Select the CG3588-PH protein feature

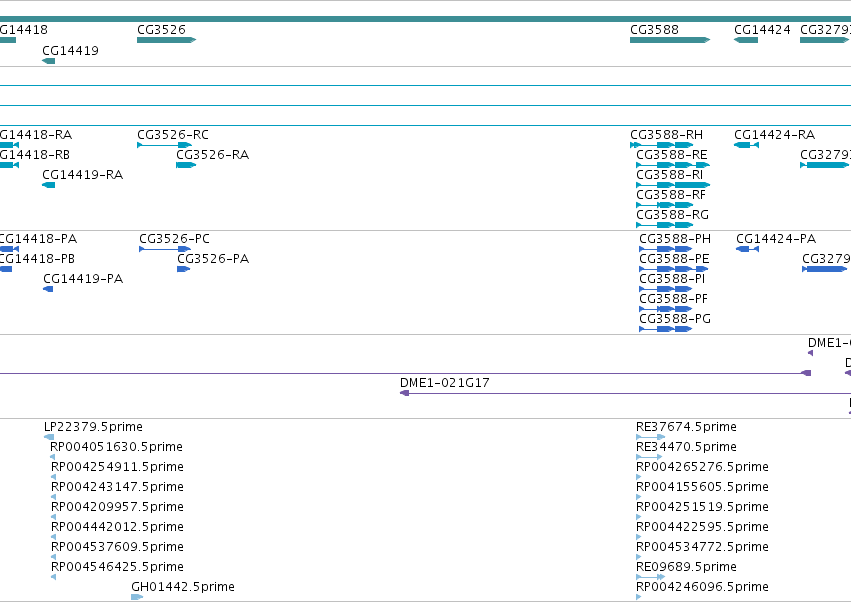pyautogui.click(x=665, y=249)
